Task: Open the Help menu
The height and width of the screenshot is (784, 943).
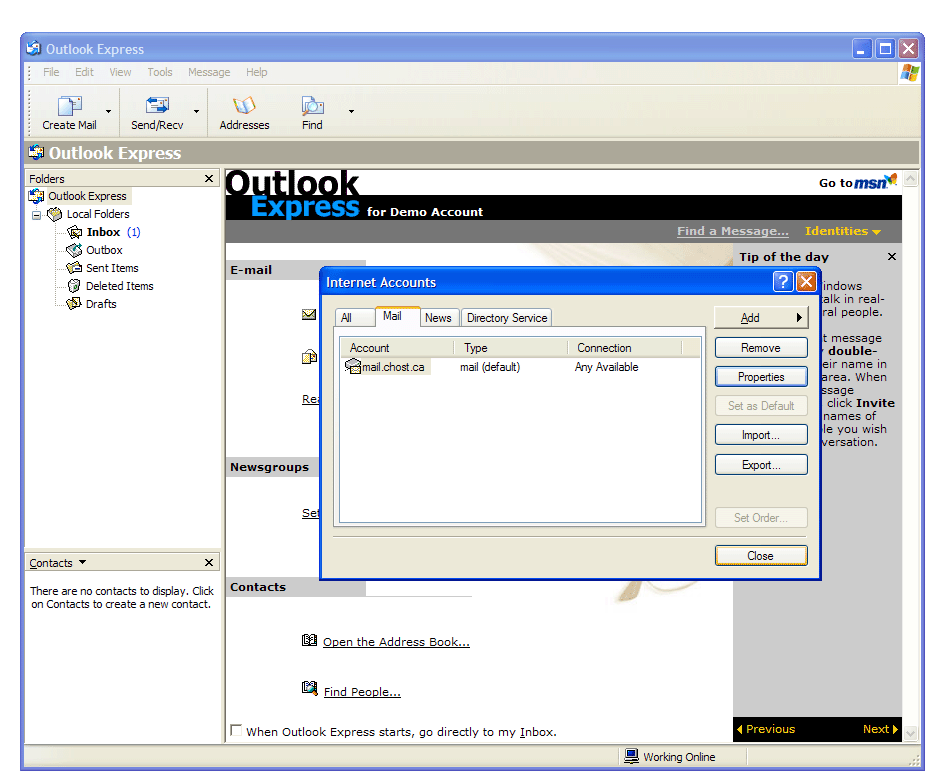Action: pos(257,72)
